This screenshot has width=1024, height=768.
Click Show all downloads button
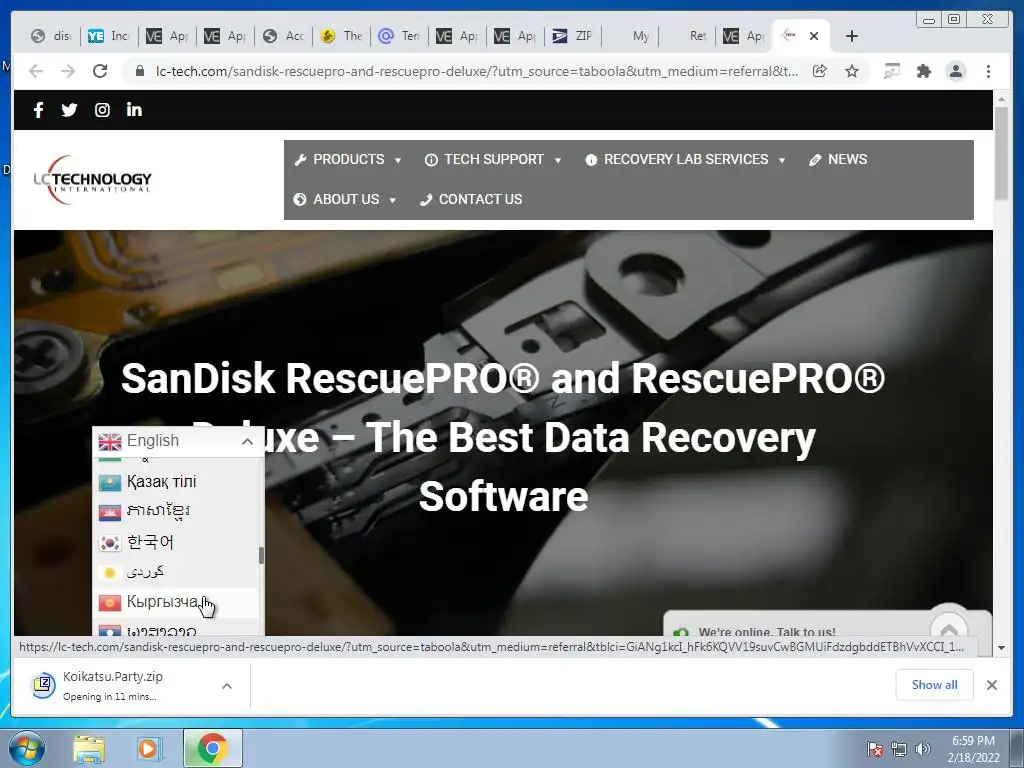(935, 685)
